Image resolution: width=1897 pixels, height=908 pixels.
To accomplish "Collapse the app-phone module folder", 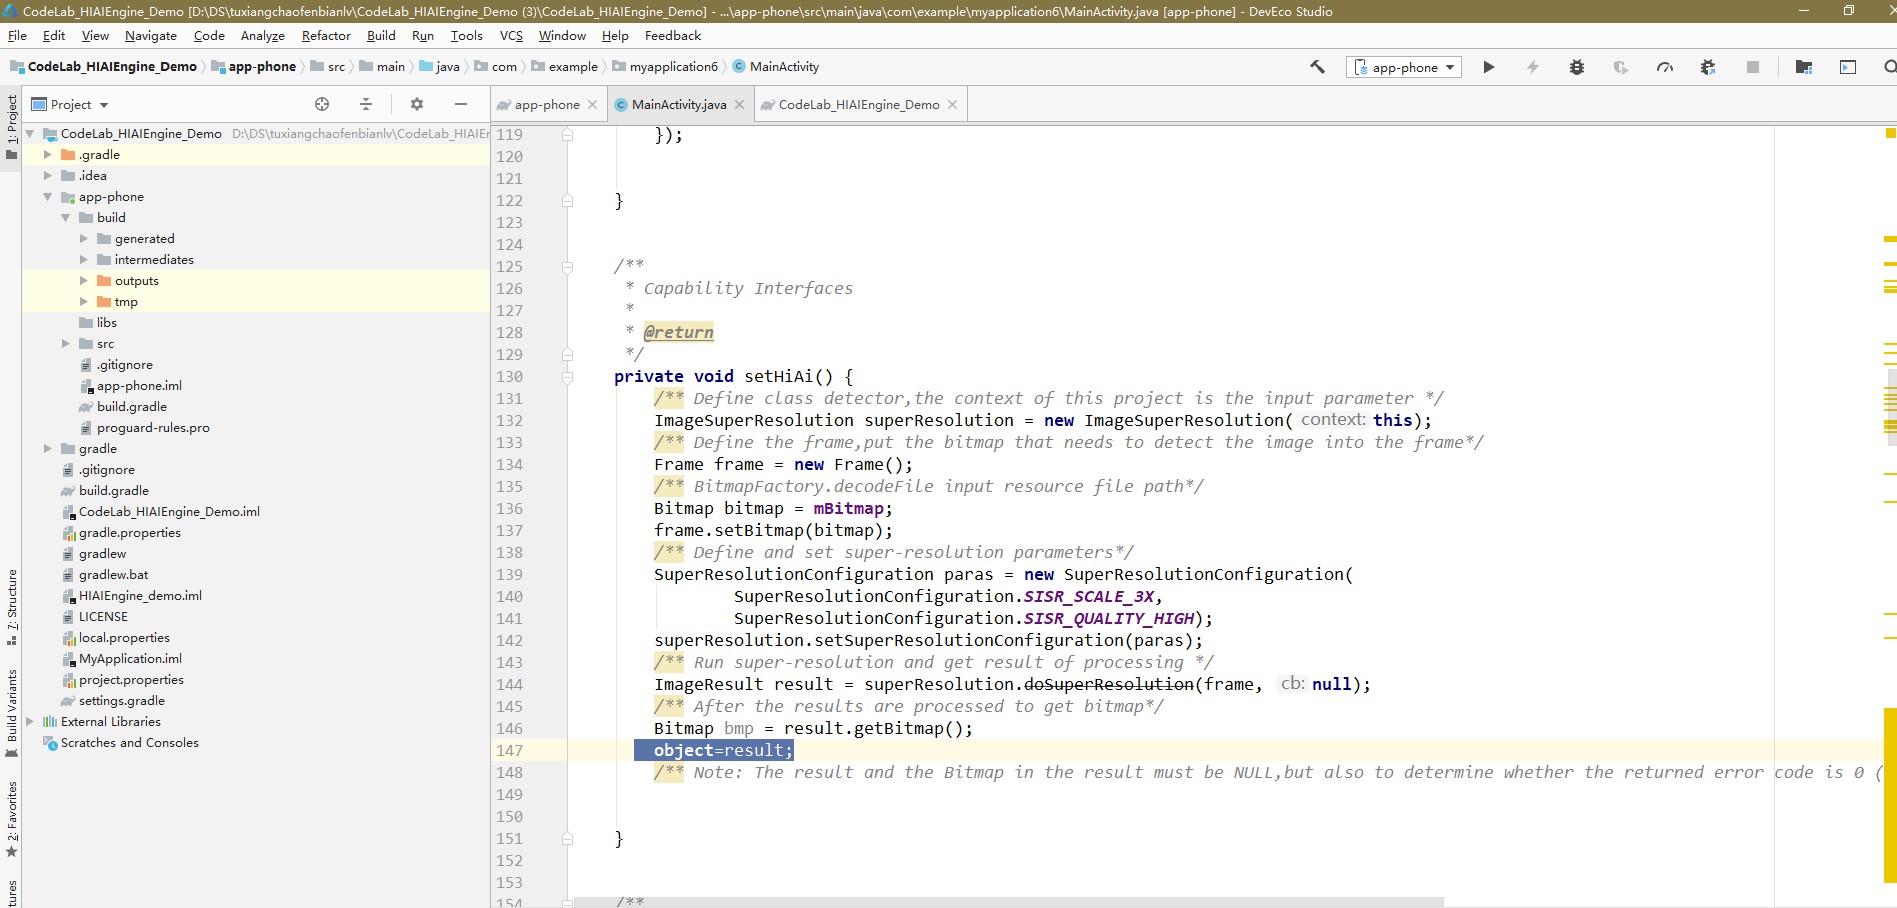I will 47,196.
